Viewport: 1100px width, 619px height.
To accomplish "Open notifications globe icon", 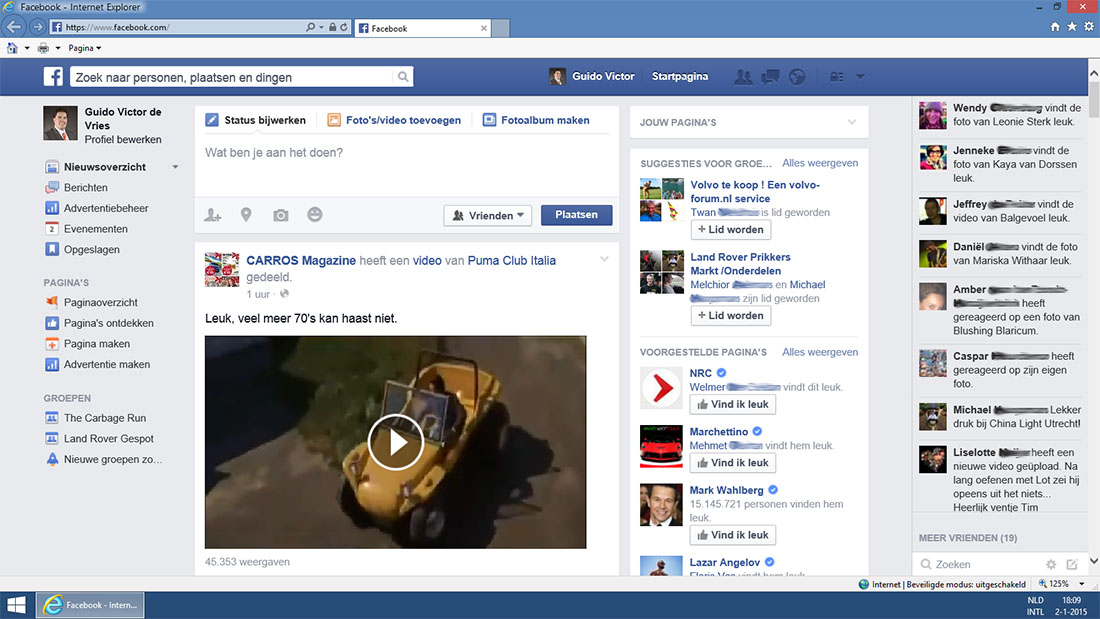I will 797,76.
